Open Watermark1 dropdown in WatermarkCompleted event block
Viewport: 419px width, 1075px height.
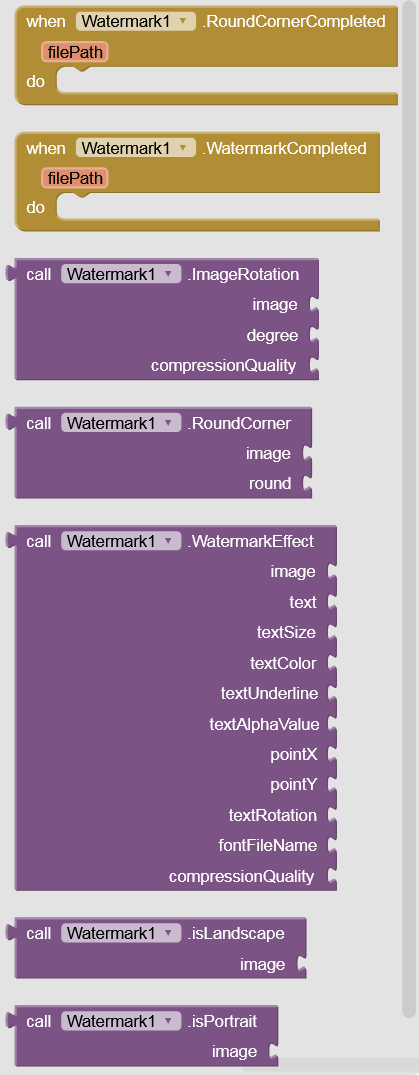tap(136, 148)
